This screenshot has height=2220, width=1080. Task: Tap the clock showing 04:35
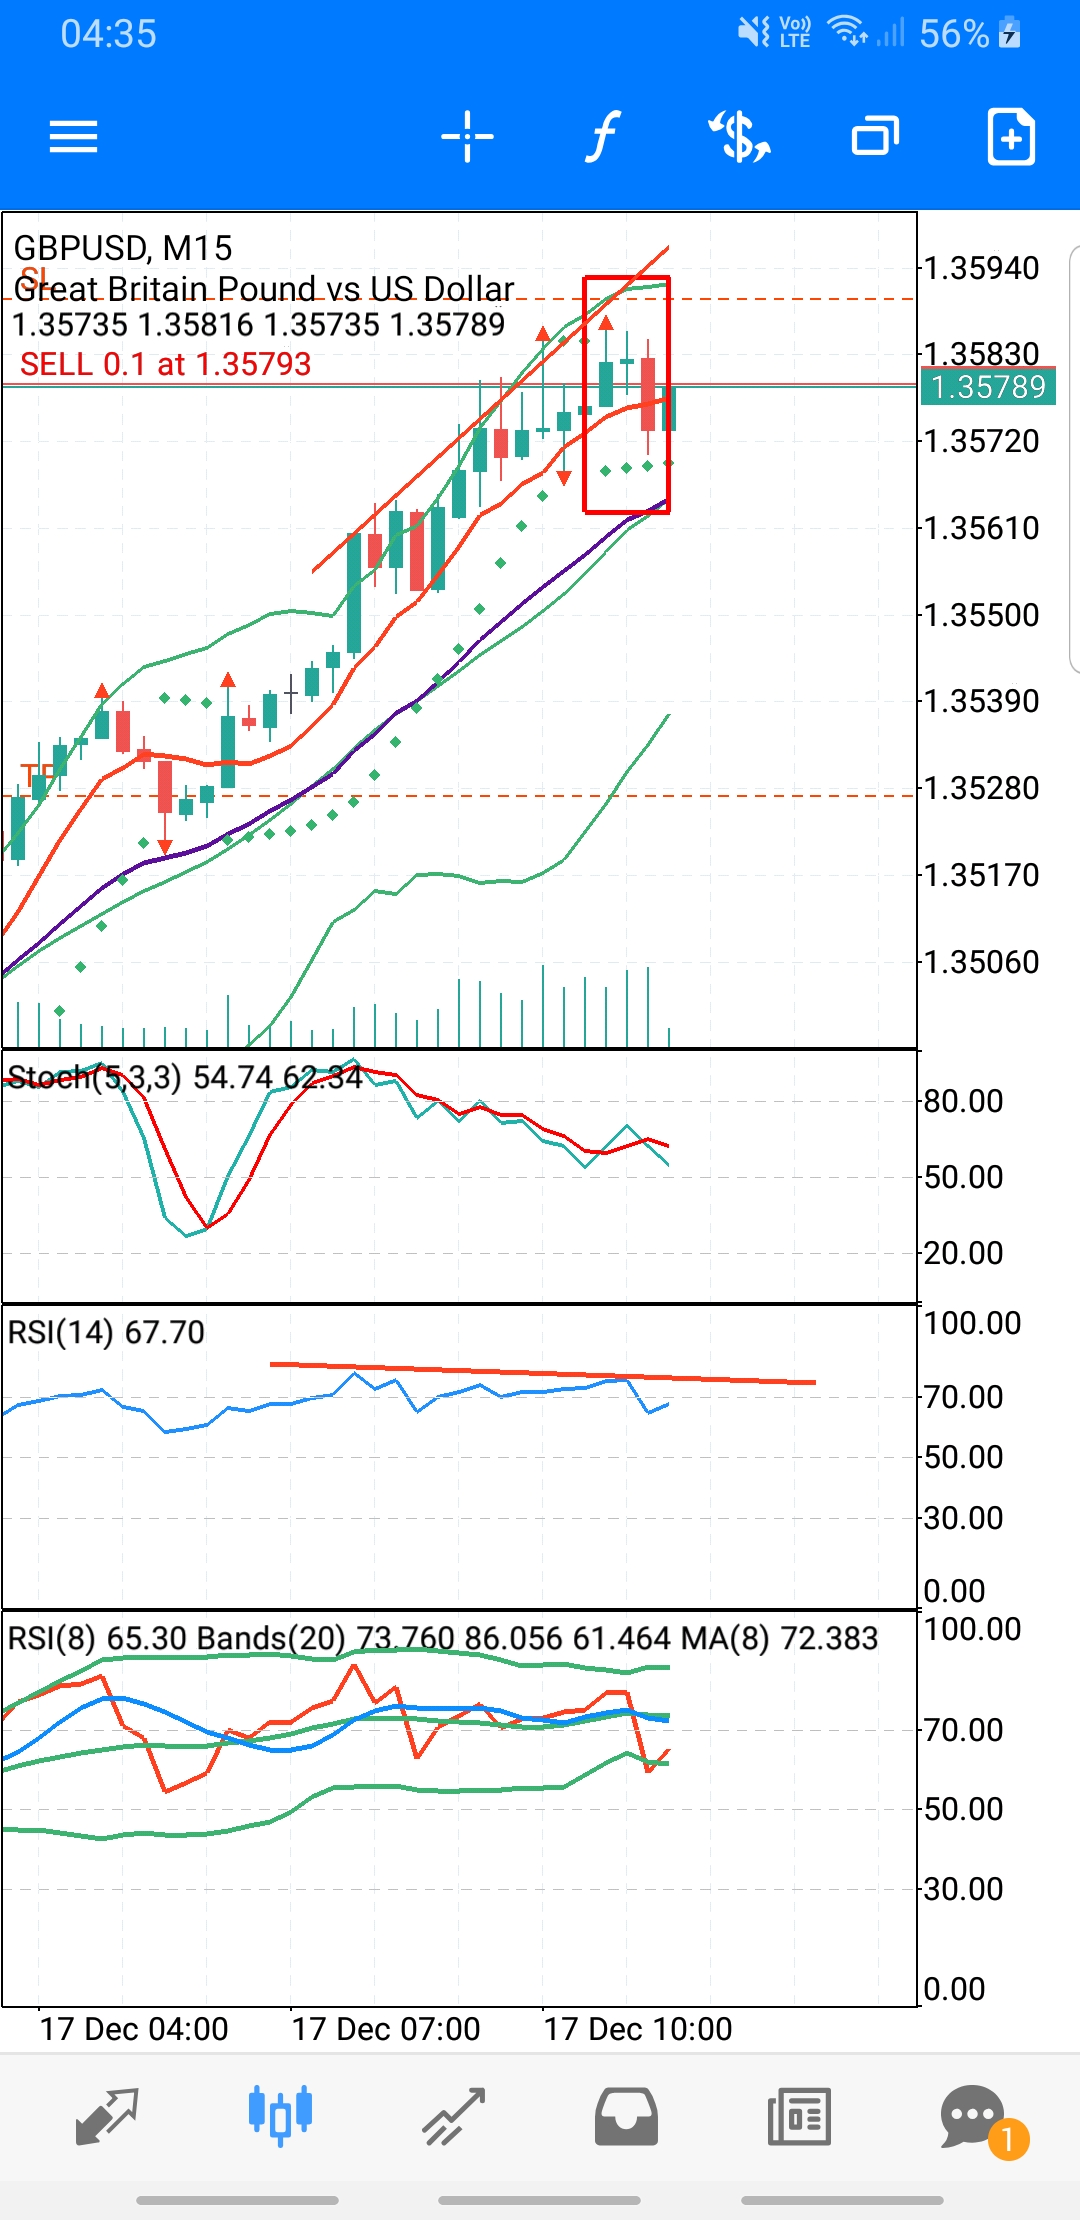point(108,34)
